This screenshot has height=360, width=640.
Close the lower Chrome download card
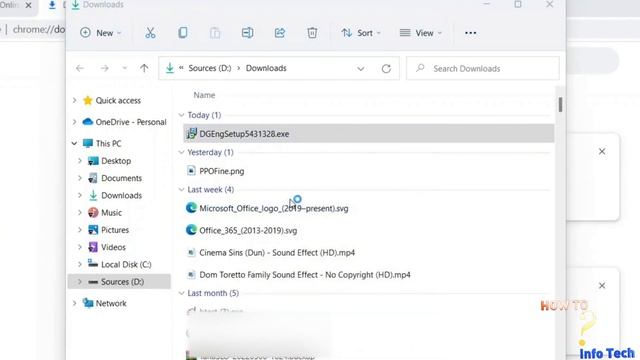point(602,286)
